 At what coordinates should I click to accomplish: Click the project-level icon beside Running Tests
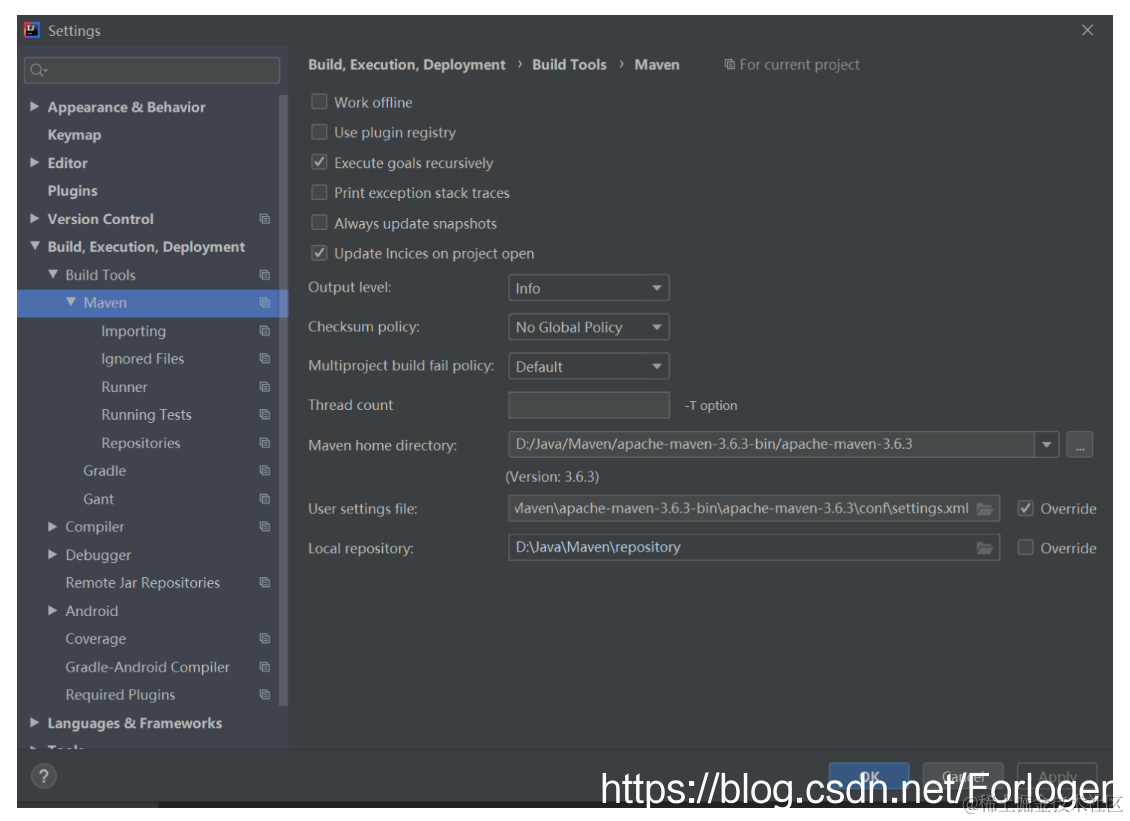click(264, 414)
